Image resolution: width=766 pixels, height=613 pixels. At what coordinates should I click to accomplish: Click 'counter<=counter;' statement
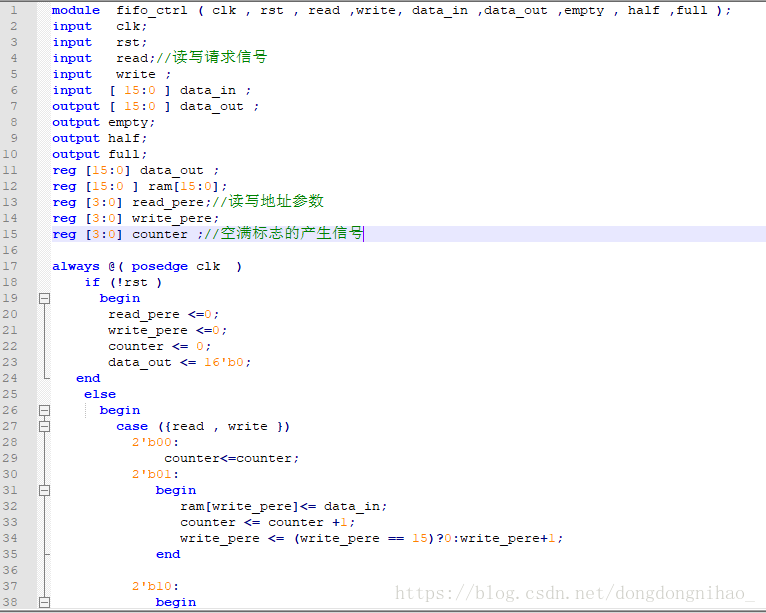[x=232, y=459]
